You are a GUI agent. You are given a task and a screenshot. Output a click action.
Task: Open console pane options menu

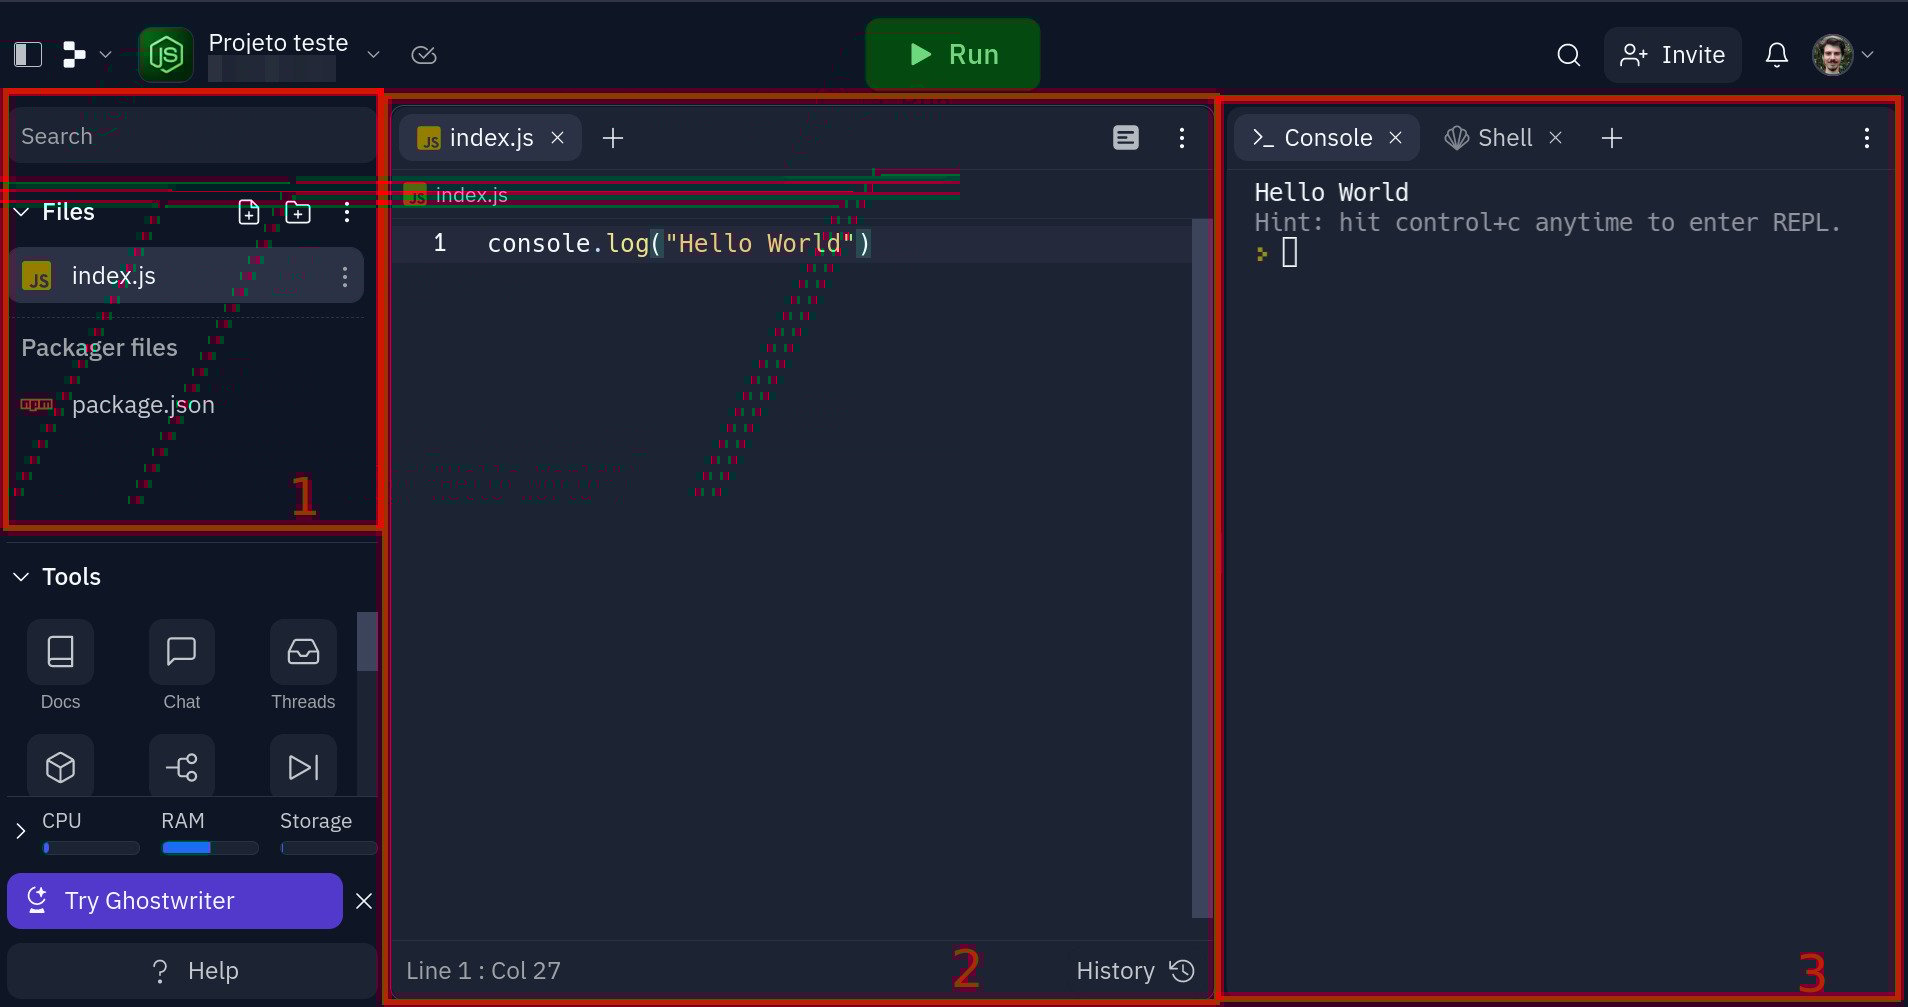1867,138
